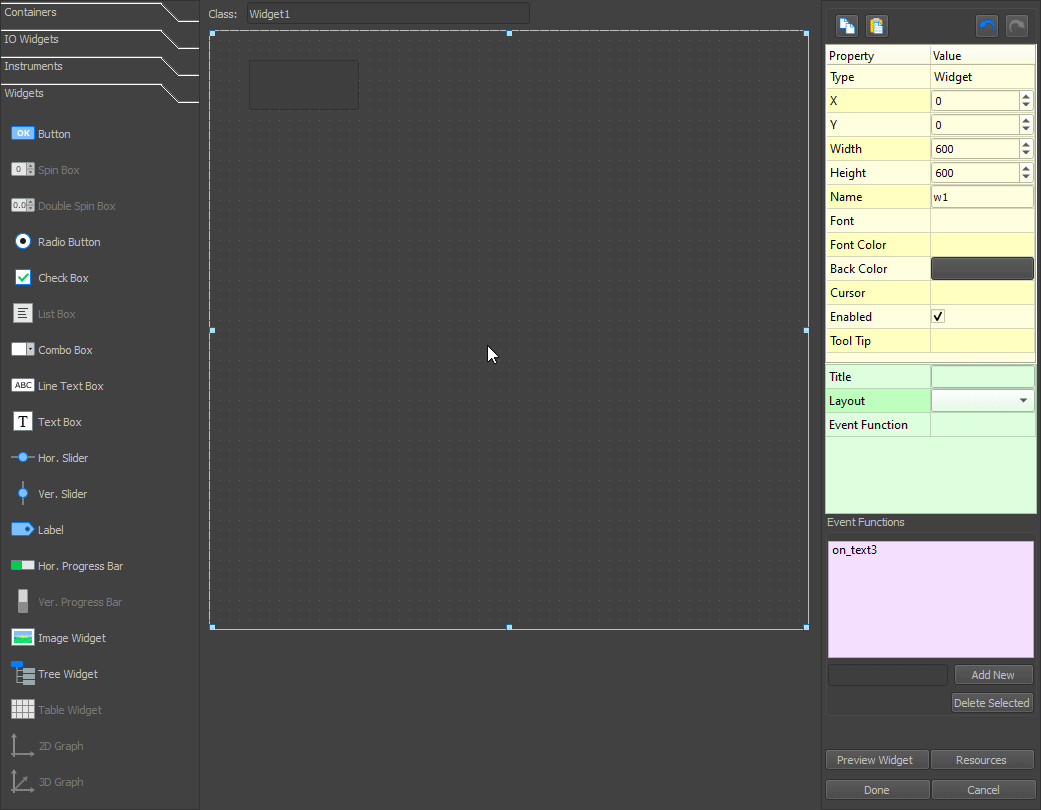Add an Image Widget
The height and width of the screenshot is (810, 1041).
(60, 637)
